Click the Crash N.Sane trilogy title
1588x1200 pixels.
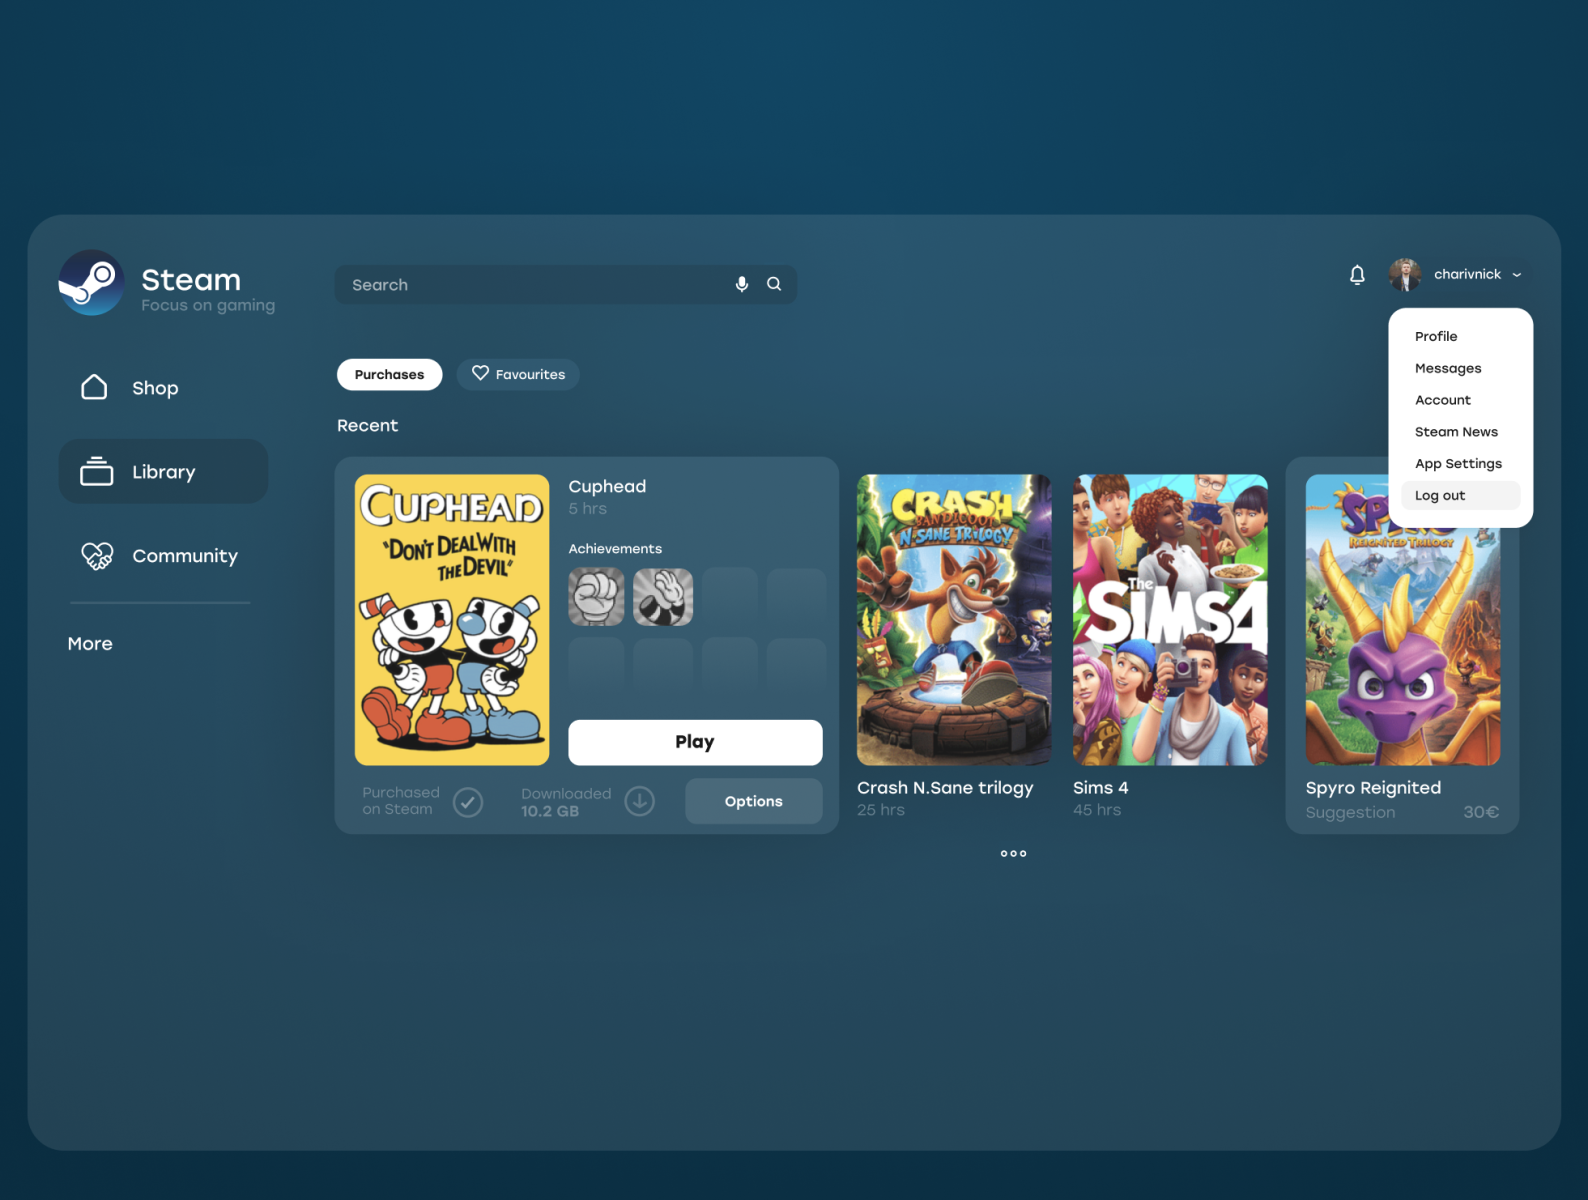pos(945,788)
